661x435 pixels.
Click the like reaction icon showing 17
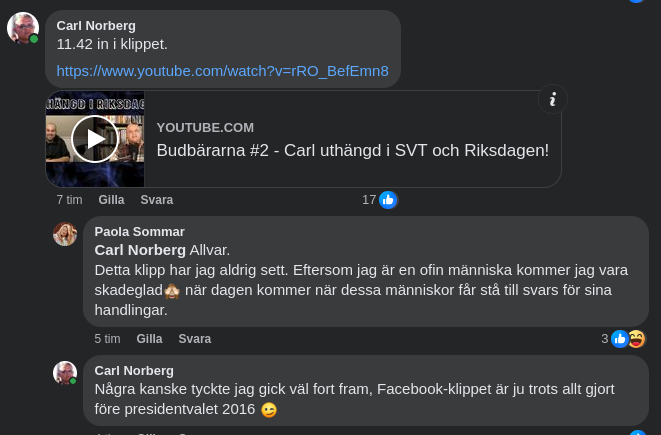(388, 200)
